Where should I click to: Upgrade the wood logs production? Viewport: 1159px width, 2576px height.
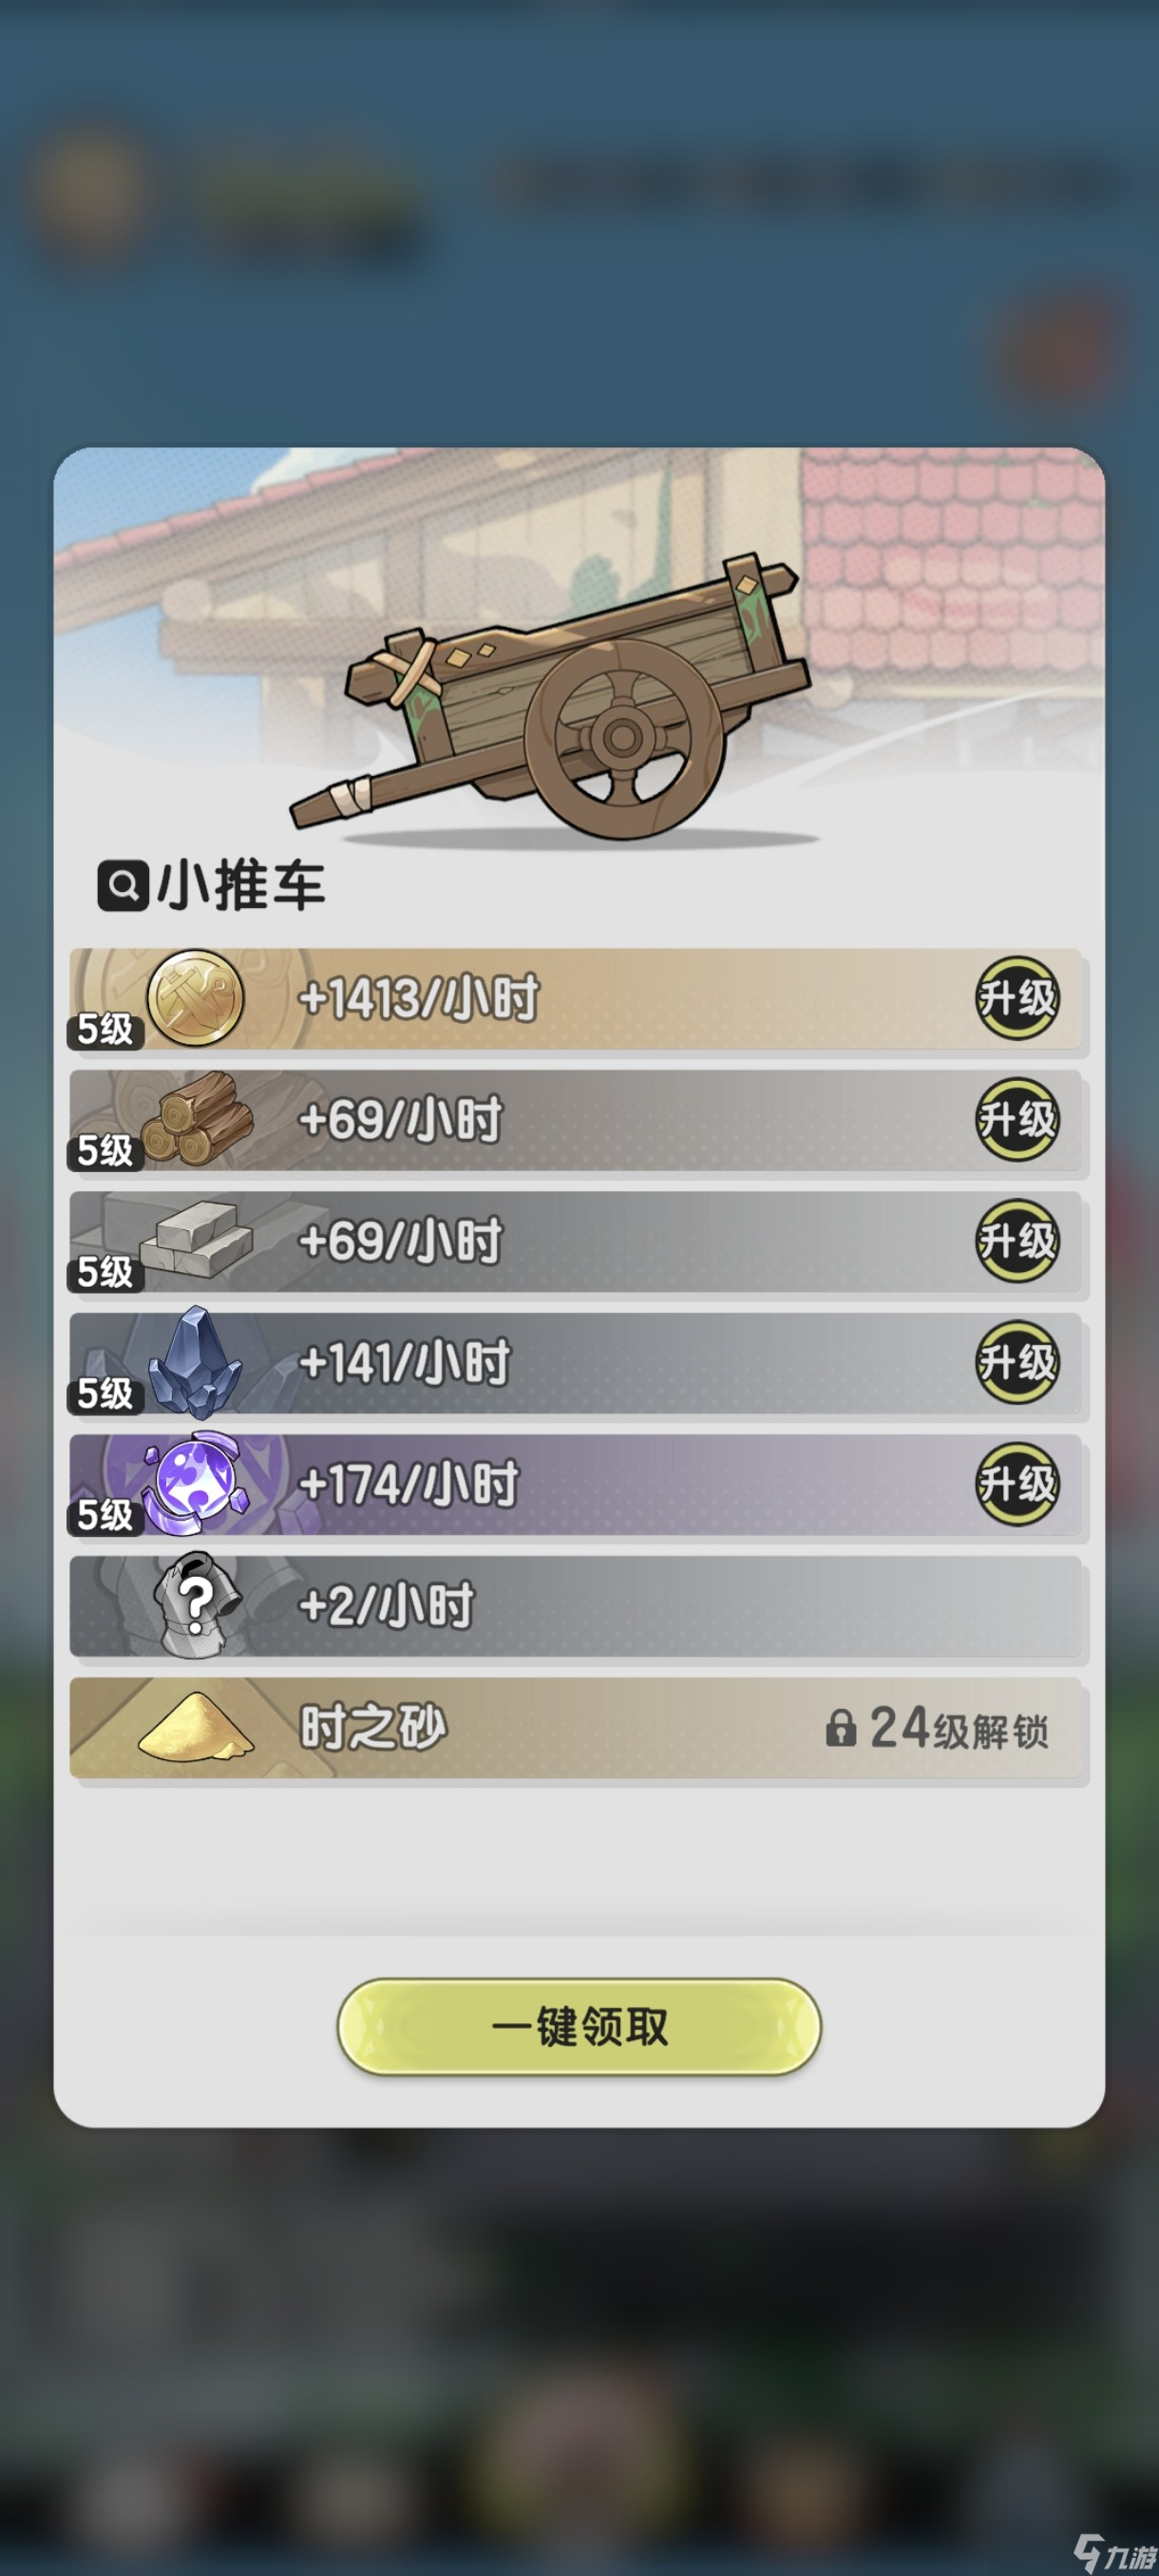tap(1017, 1119)
